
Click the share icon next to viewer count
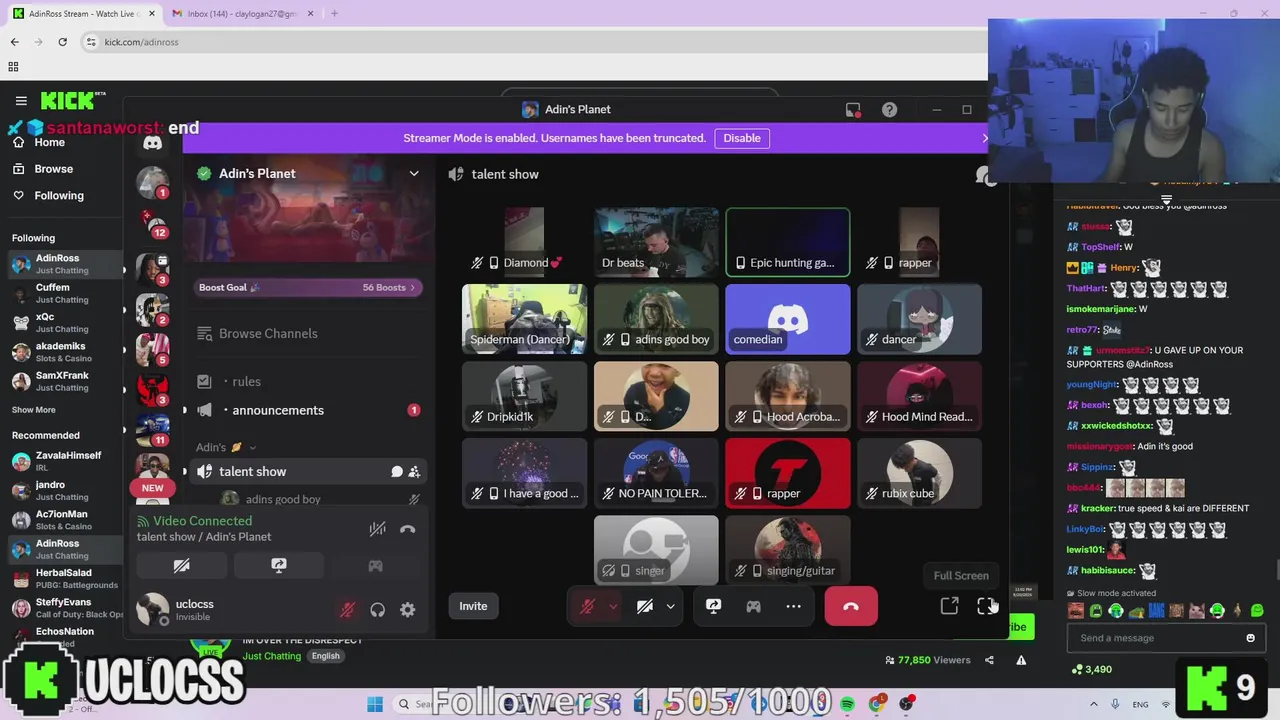click(x=989, y=660)
